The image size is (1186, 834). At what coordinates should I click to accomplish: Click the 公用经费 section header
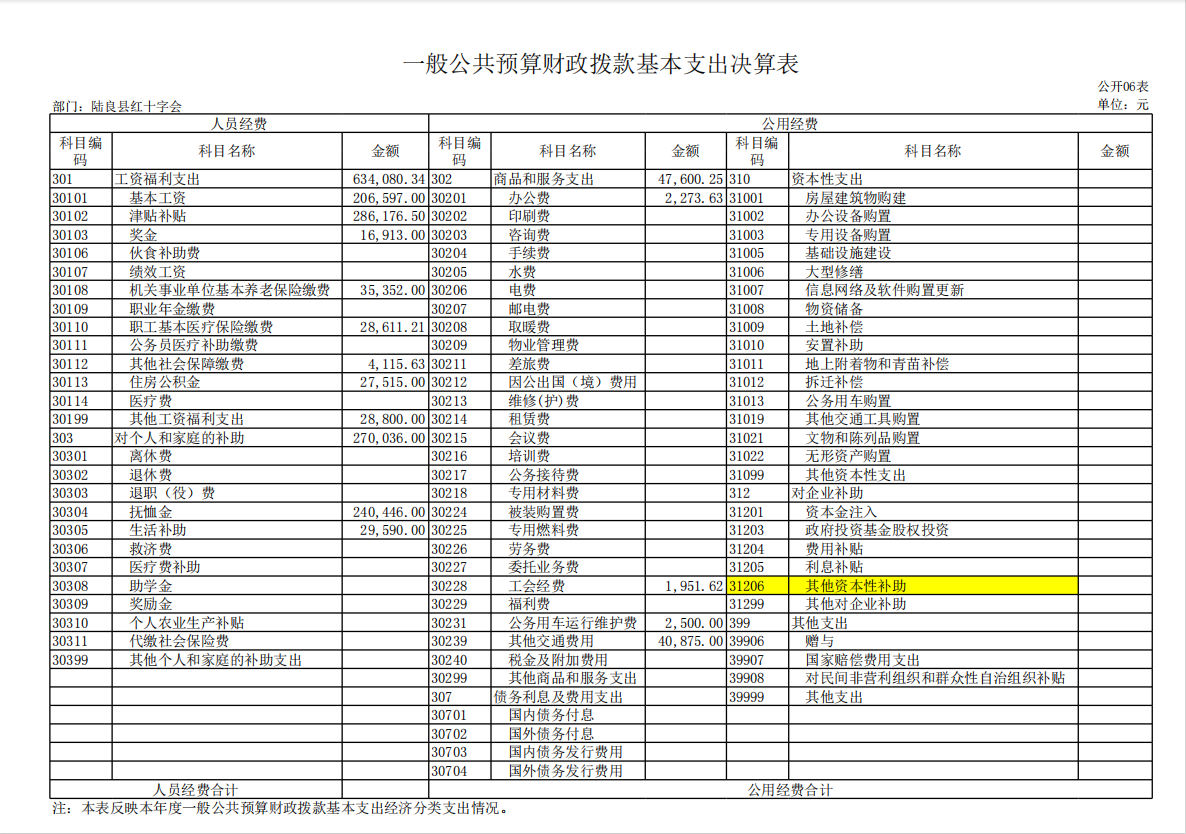coord(789,124)
